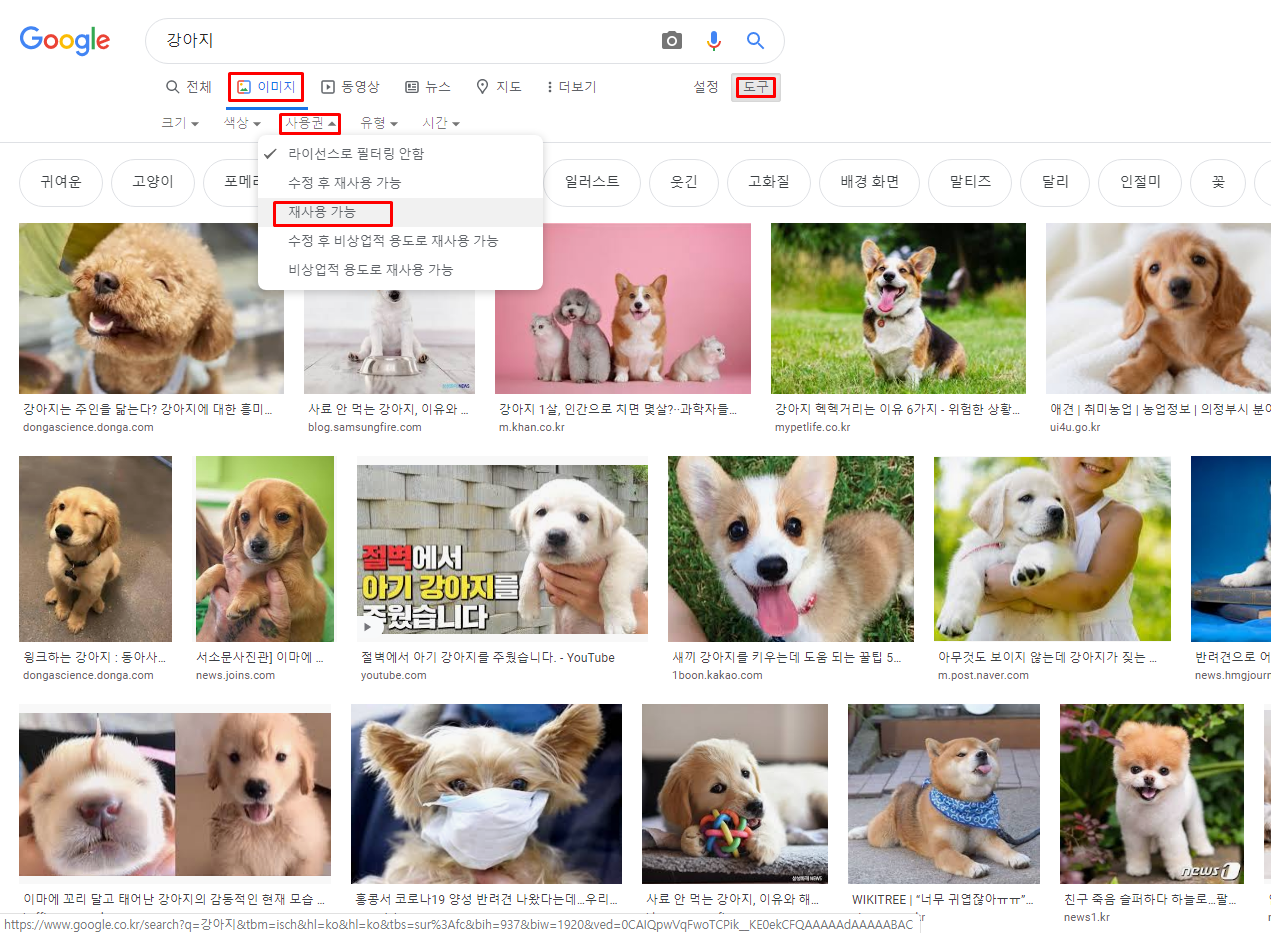1271x933 pixels.
Task: Open WIKITREE shiba with blue bandana image
Action: pyautogui.click(x=944, y=794)
